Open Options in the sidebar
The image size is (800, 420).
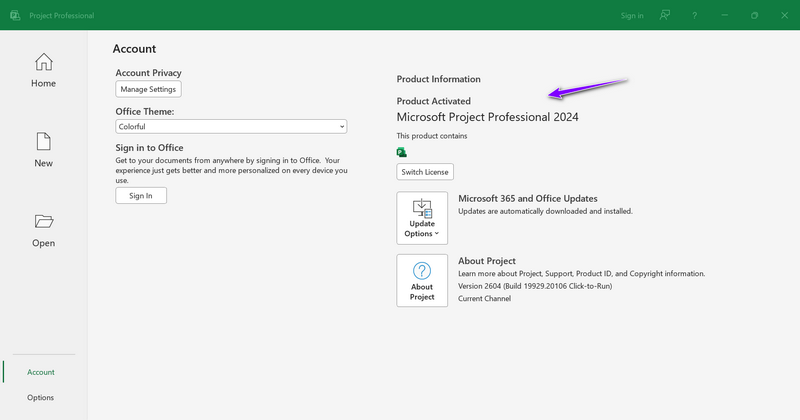click(41, 397)
